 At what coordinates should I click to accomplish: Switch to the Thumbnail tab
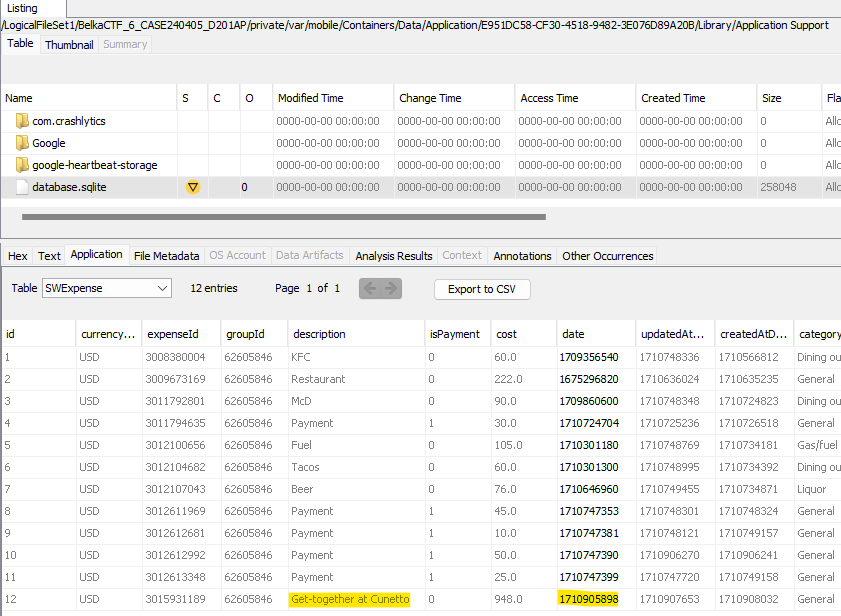[69, 45]
